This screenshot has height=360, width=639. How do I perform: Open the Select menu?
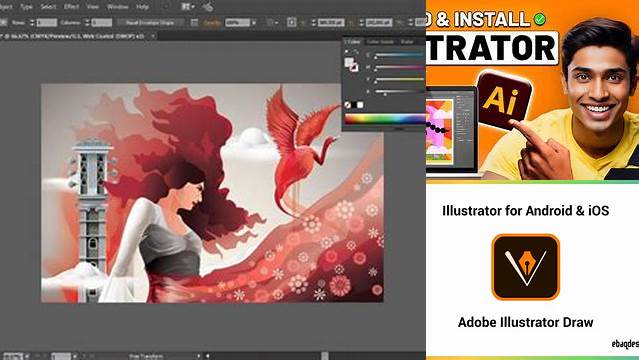coord(48,7)
